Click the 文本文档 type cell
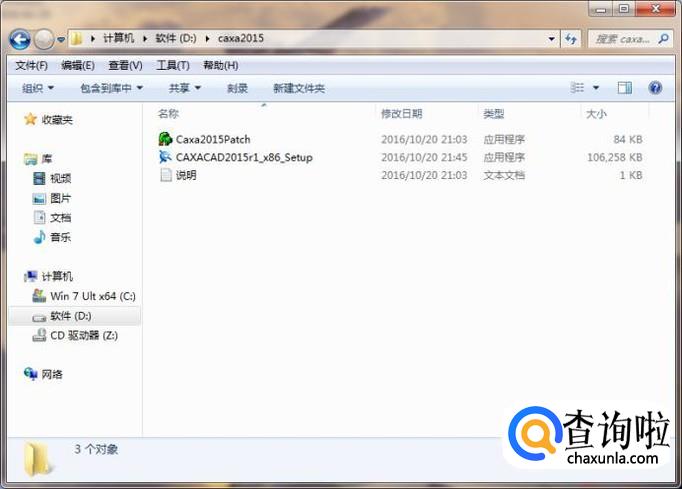This screenshot has width=682, height=489. (504, 175)
